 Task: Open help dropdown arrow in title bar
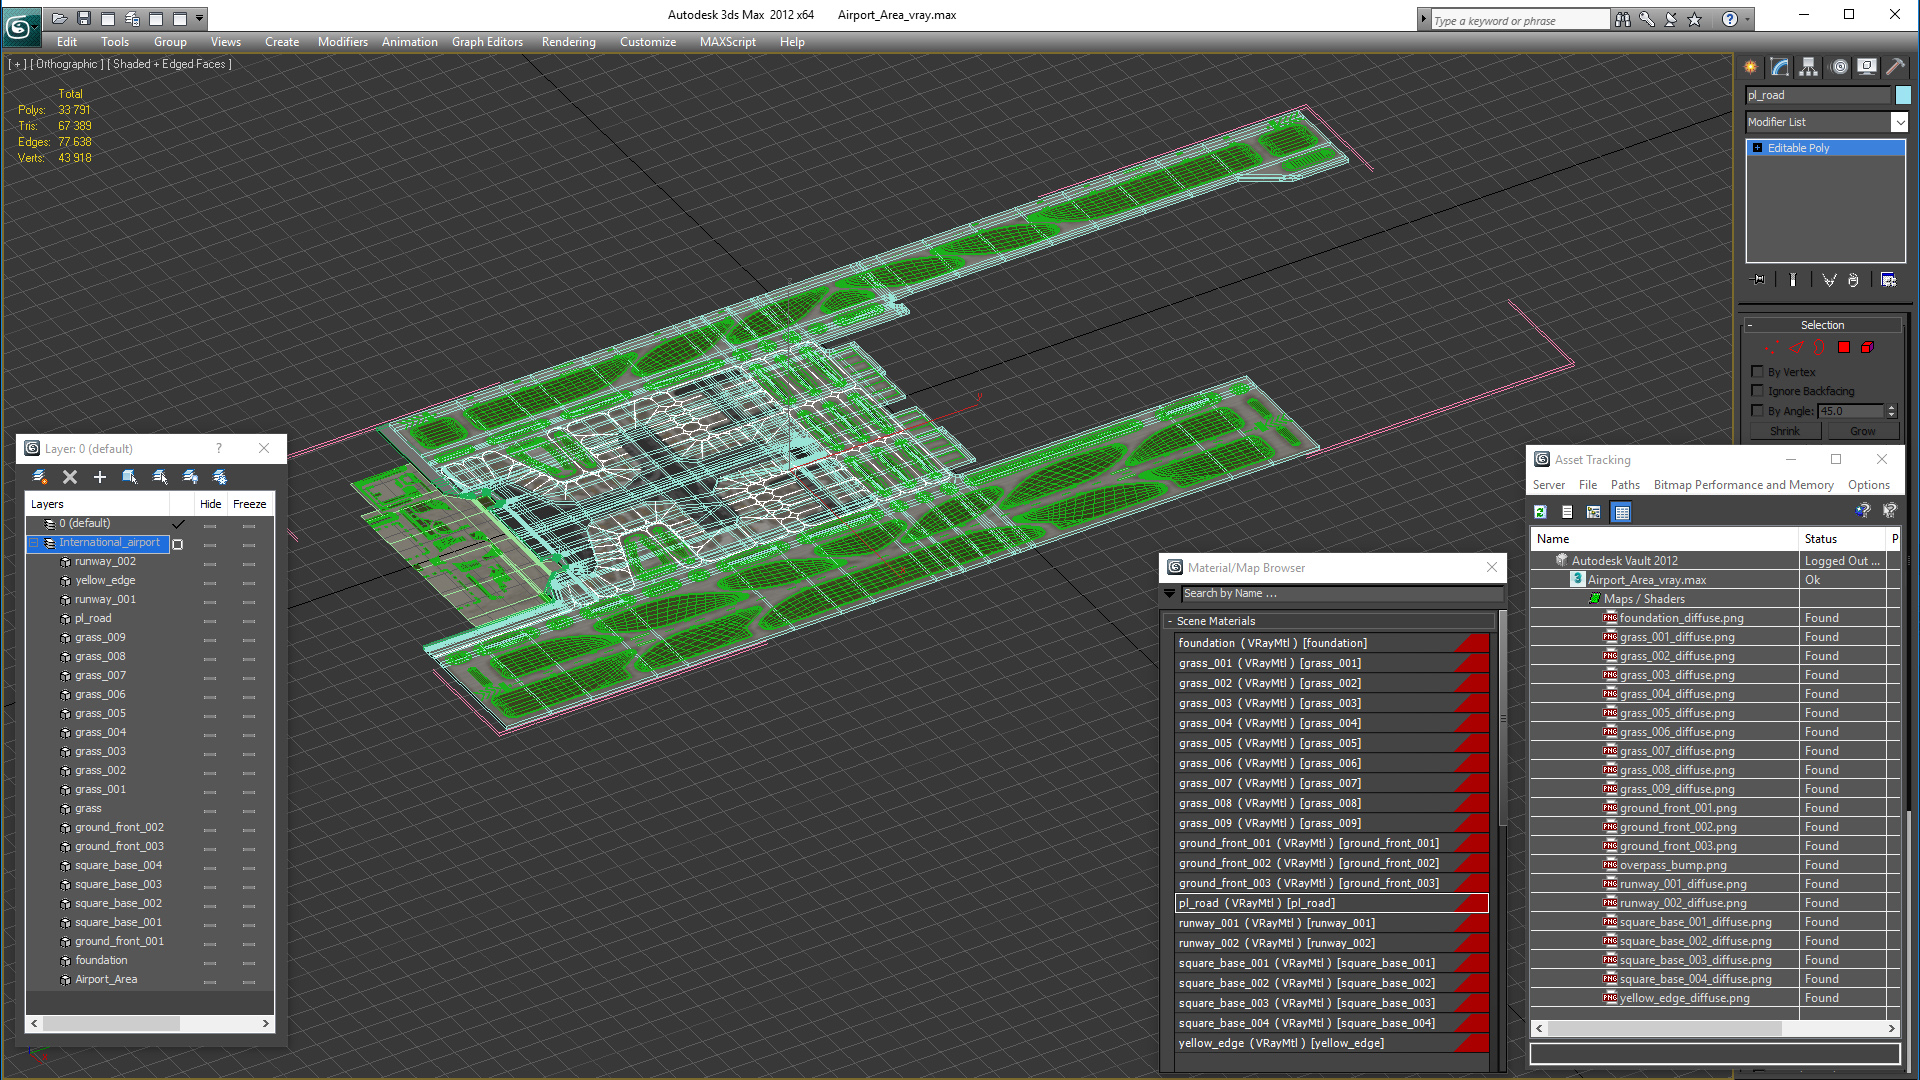click(1748, 19)
